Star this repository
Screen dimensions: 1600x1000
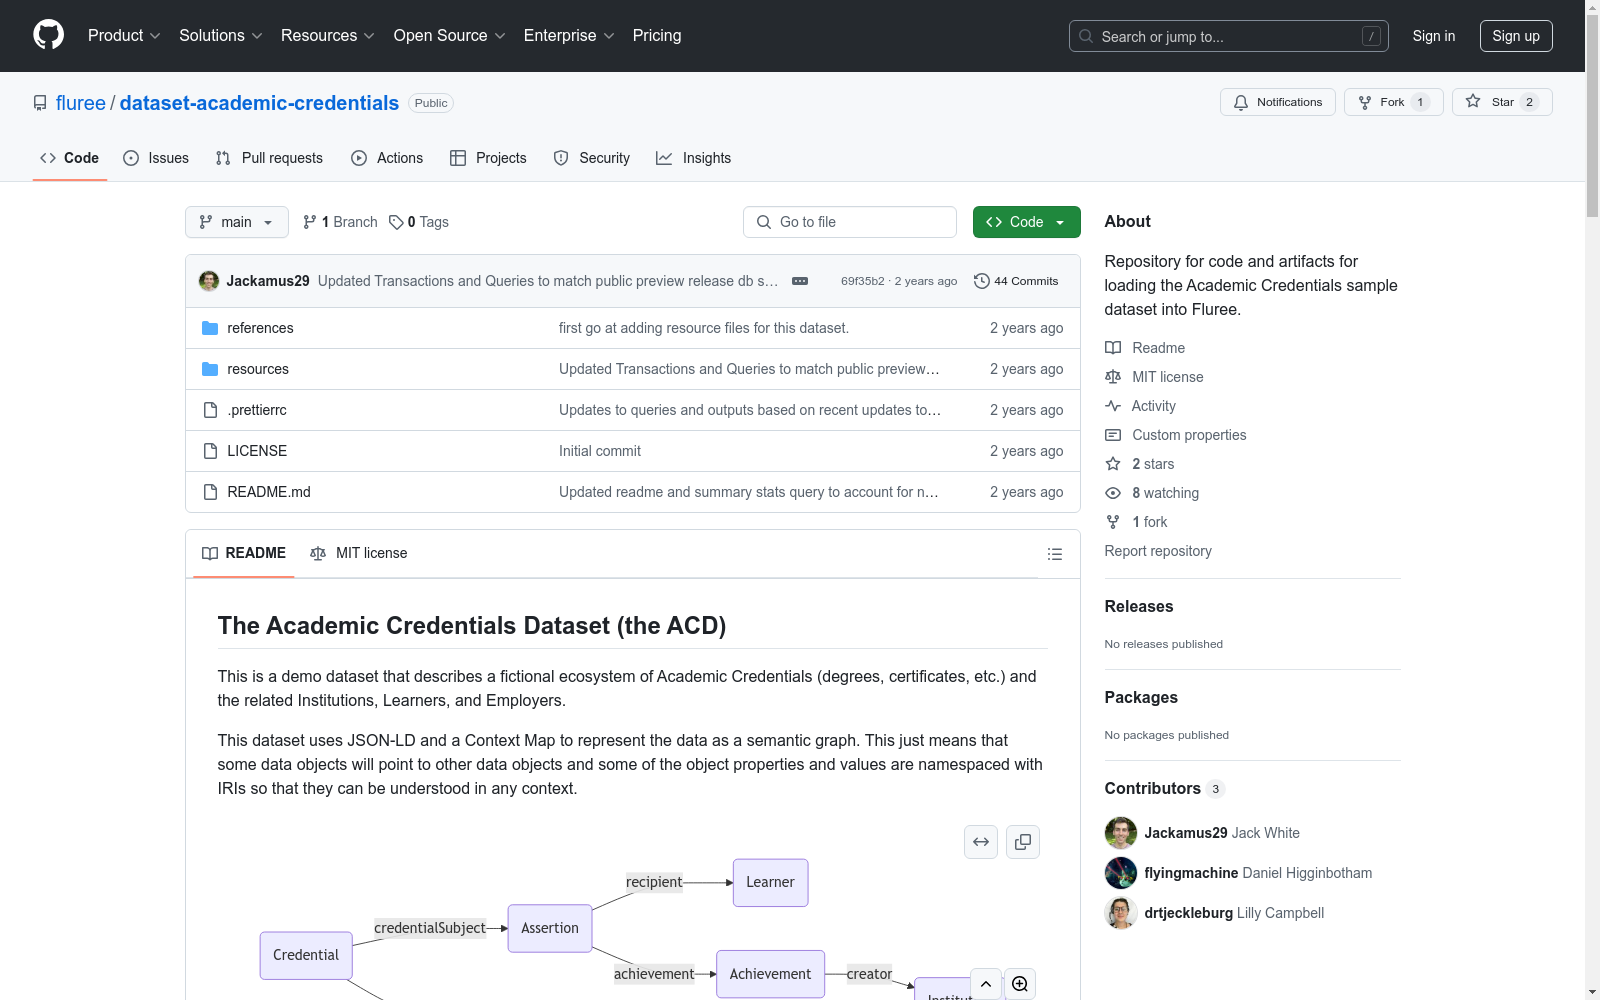(x=1502, y=102)
